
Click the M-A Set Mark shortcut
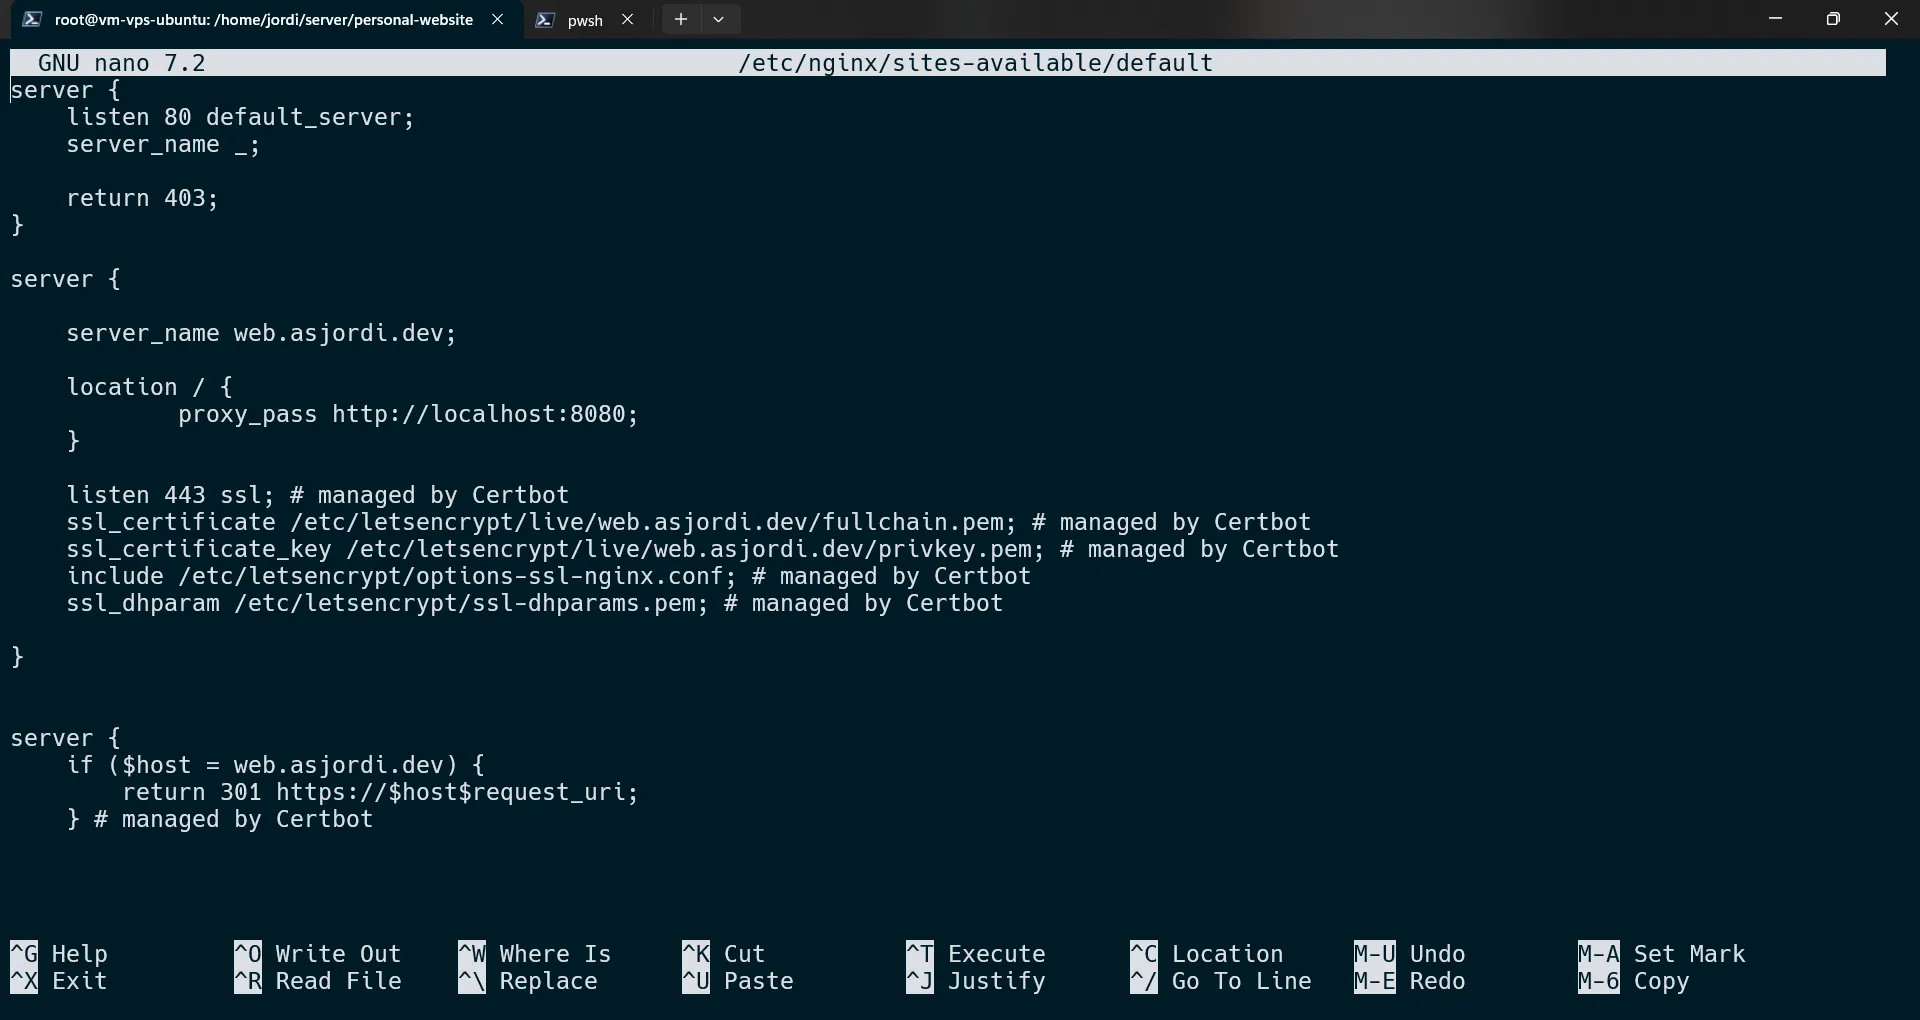(x=1662, y=954)
